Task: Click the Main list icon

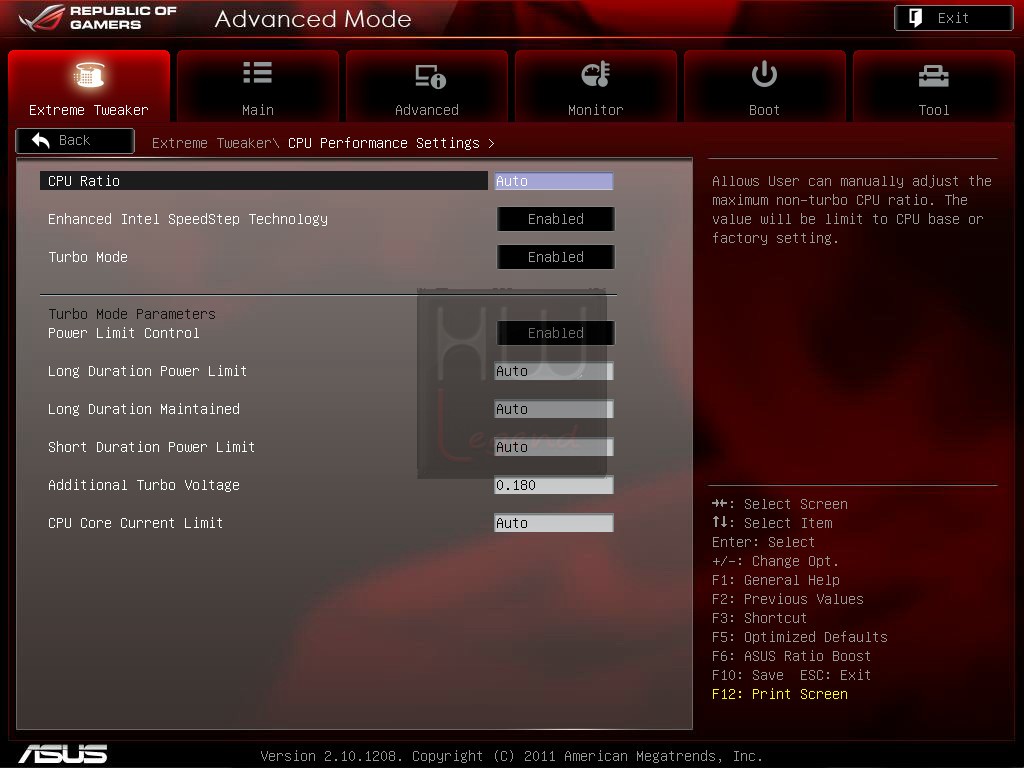Action: coord(257,72)
